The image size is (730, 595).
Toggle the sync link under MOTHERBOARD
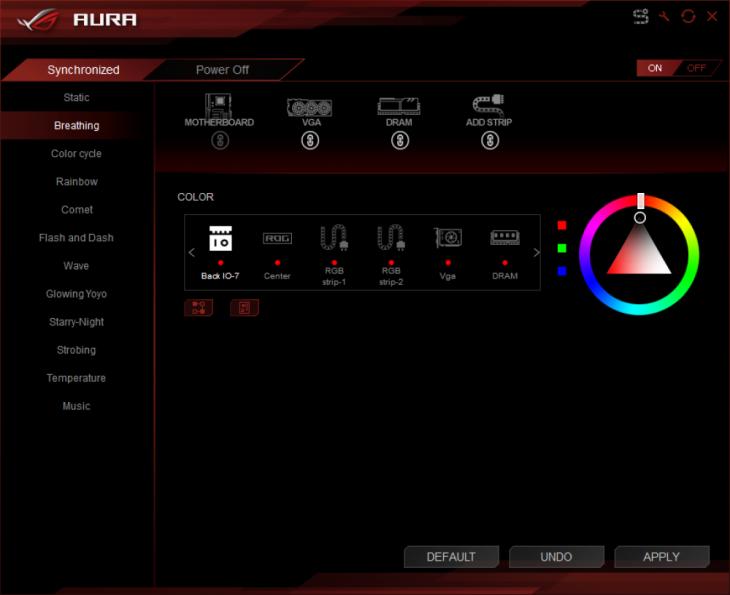pos(220,141)
